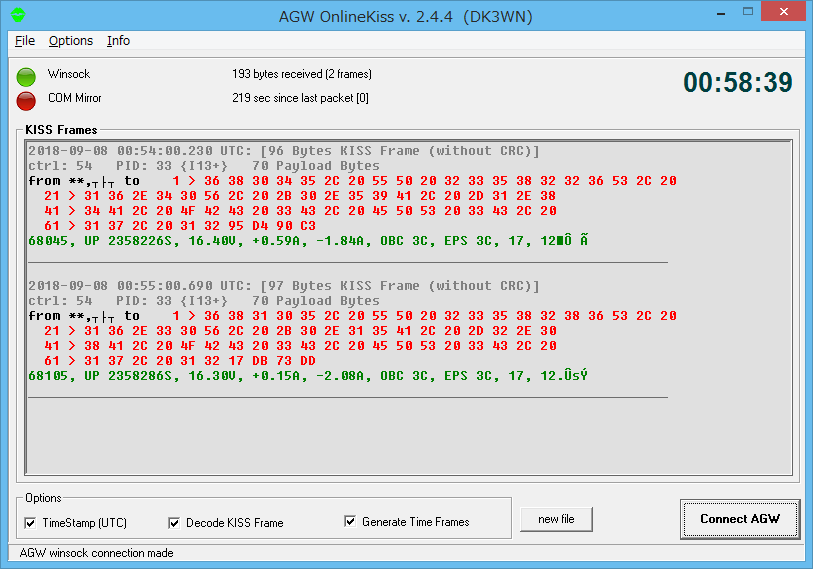Click the 00:54:00.230 UTC frame header line

click(x=284, y=151)
